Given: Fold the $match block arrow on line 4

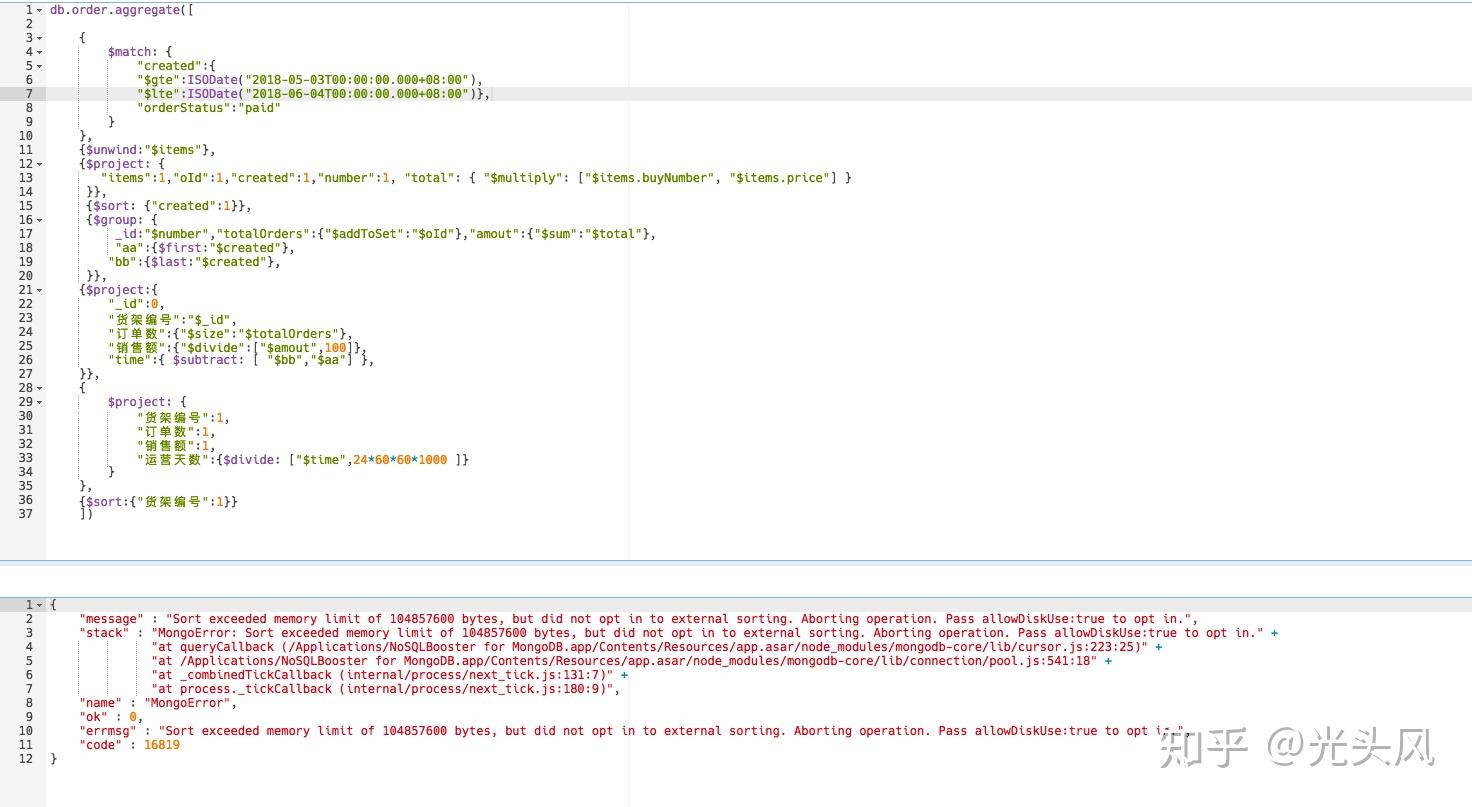Looking at the screenshot, I should click(x=40, y=52).
